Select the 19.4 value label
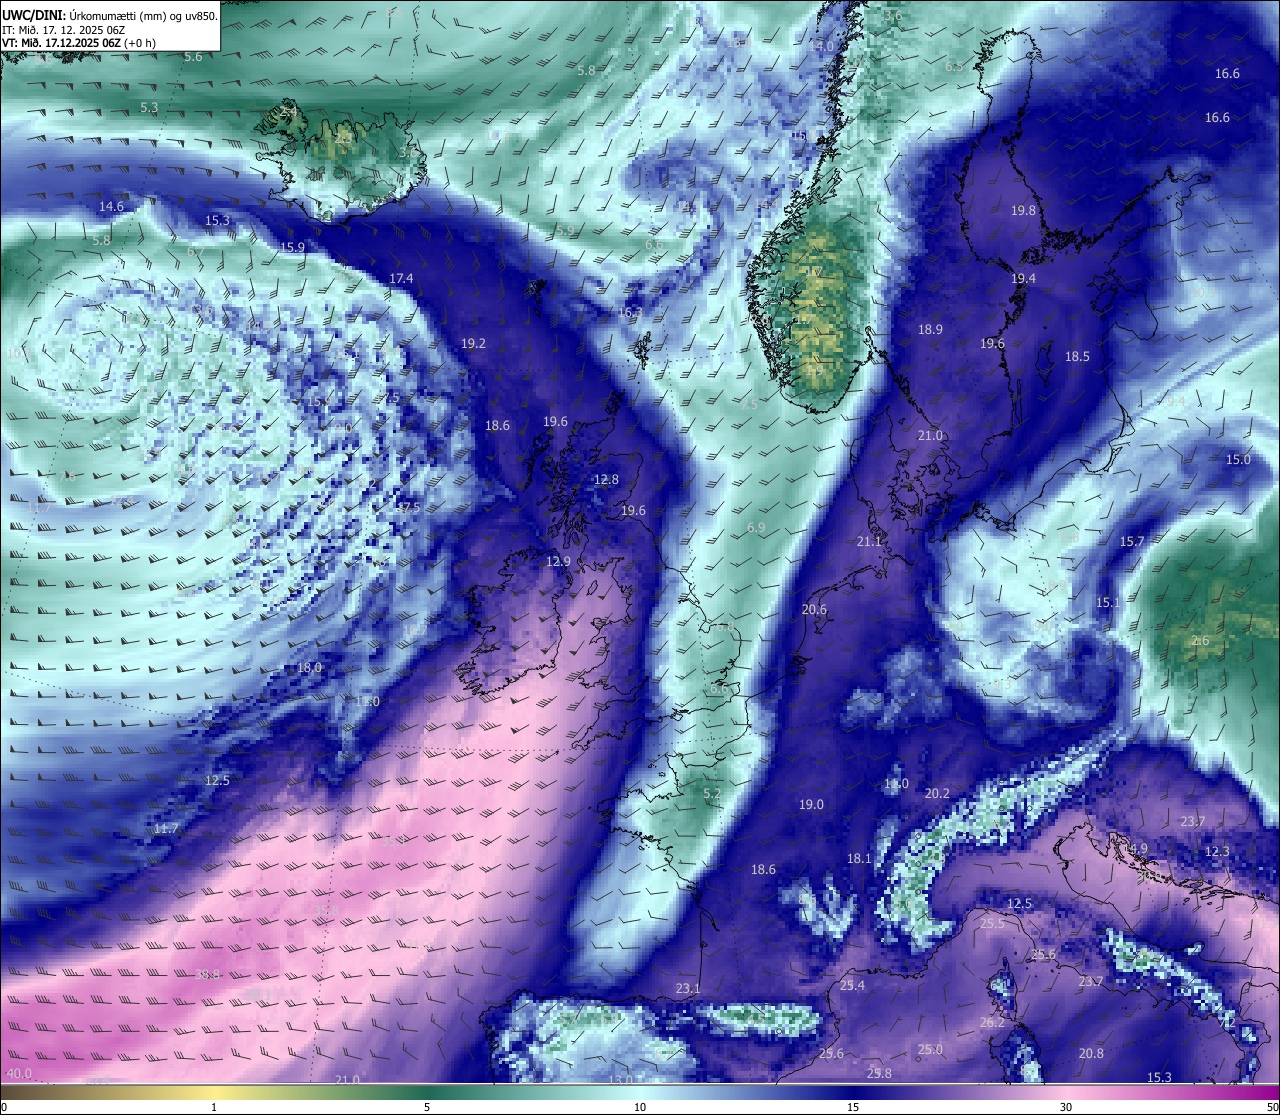 point(1023,279)
